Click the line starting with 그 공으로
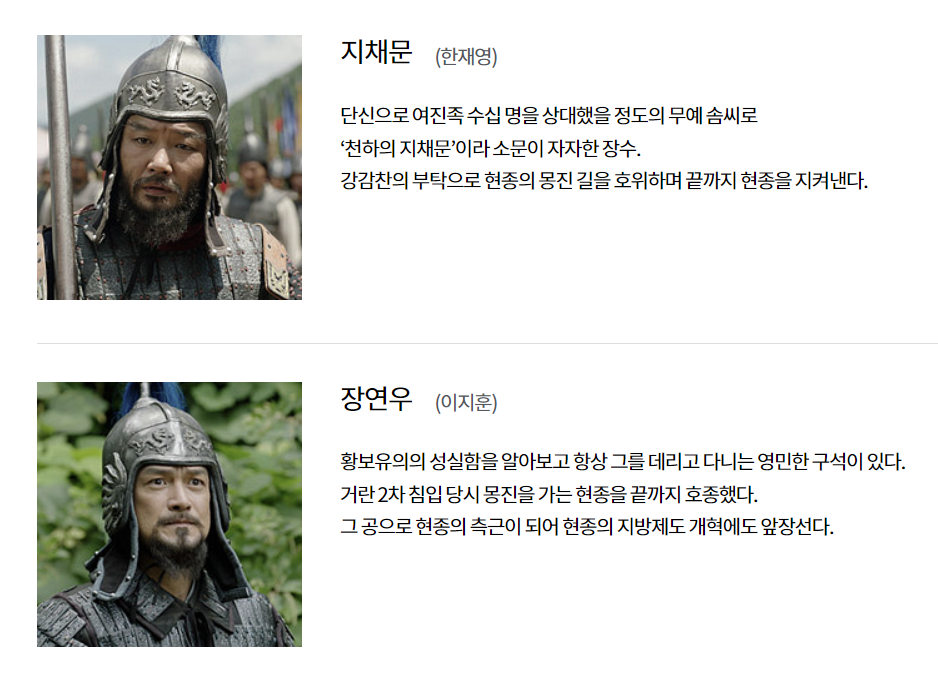Screen dimensions: 938x677 pos(587,526)
